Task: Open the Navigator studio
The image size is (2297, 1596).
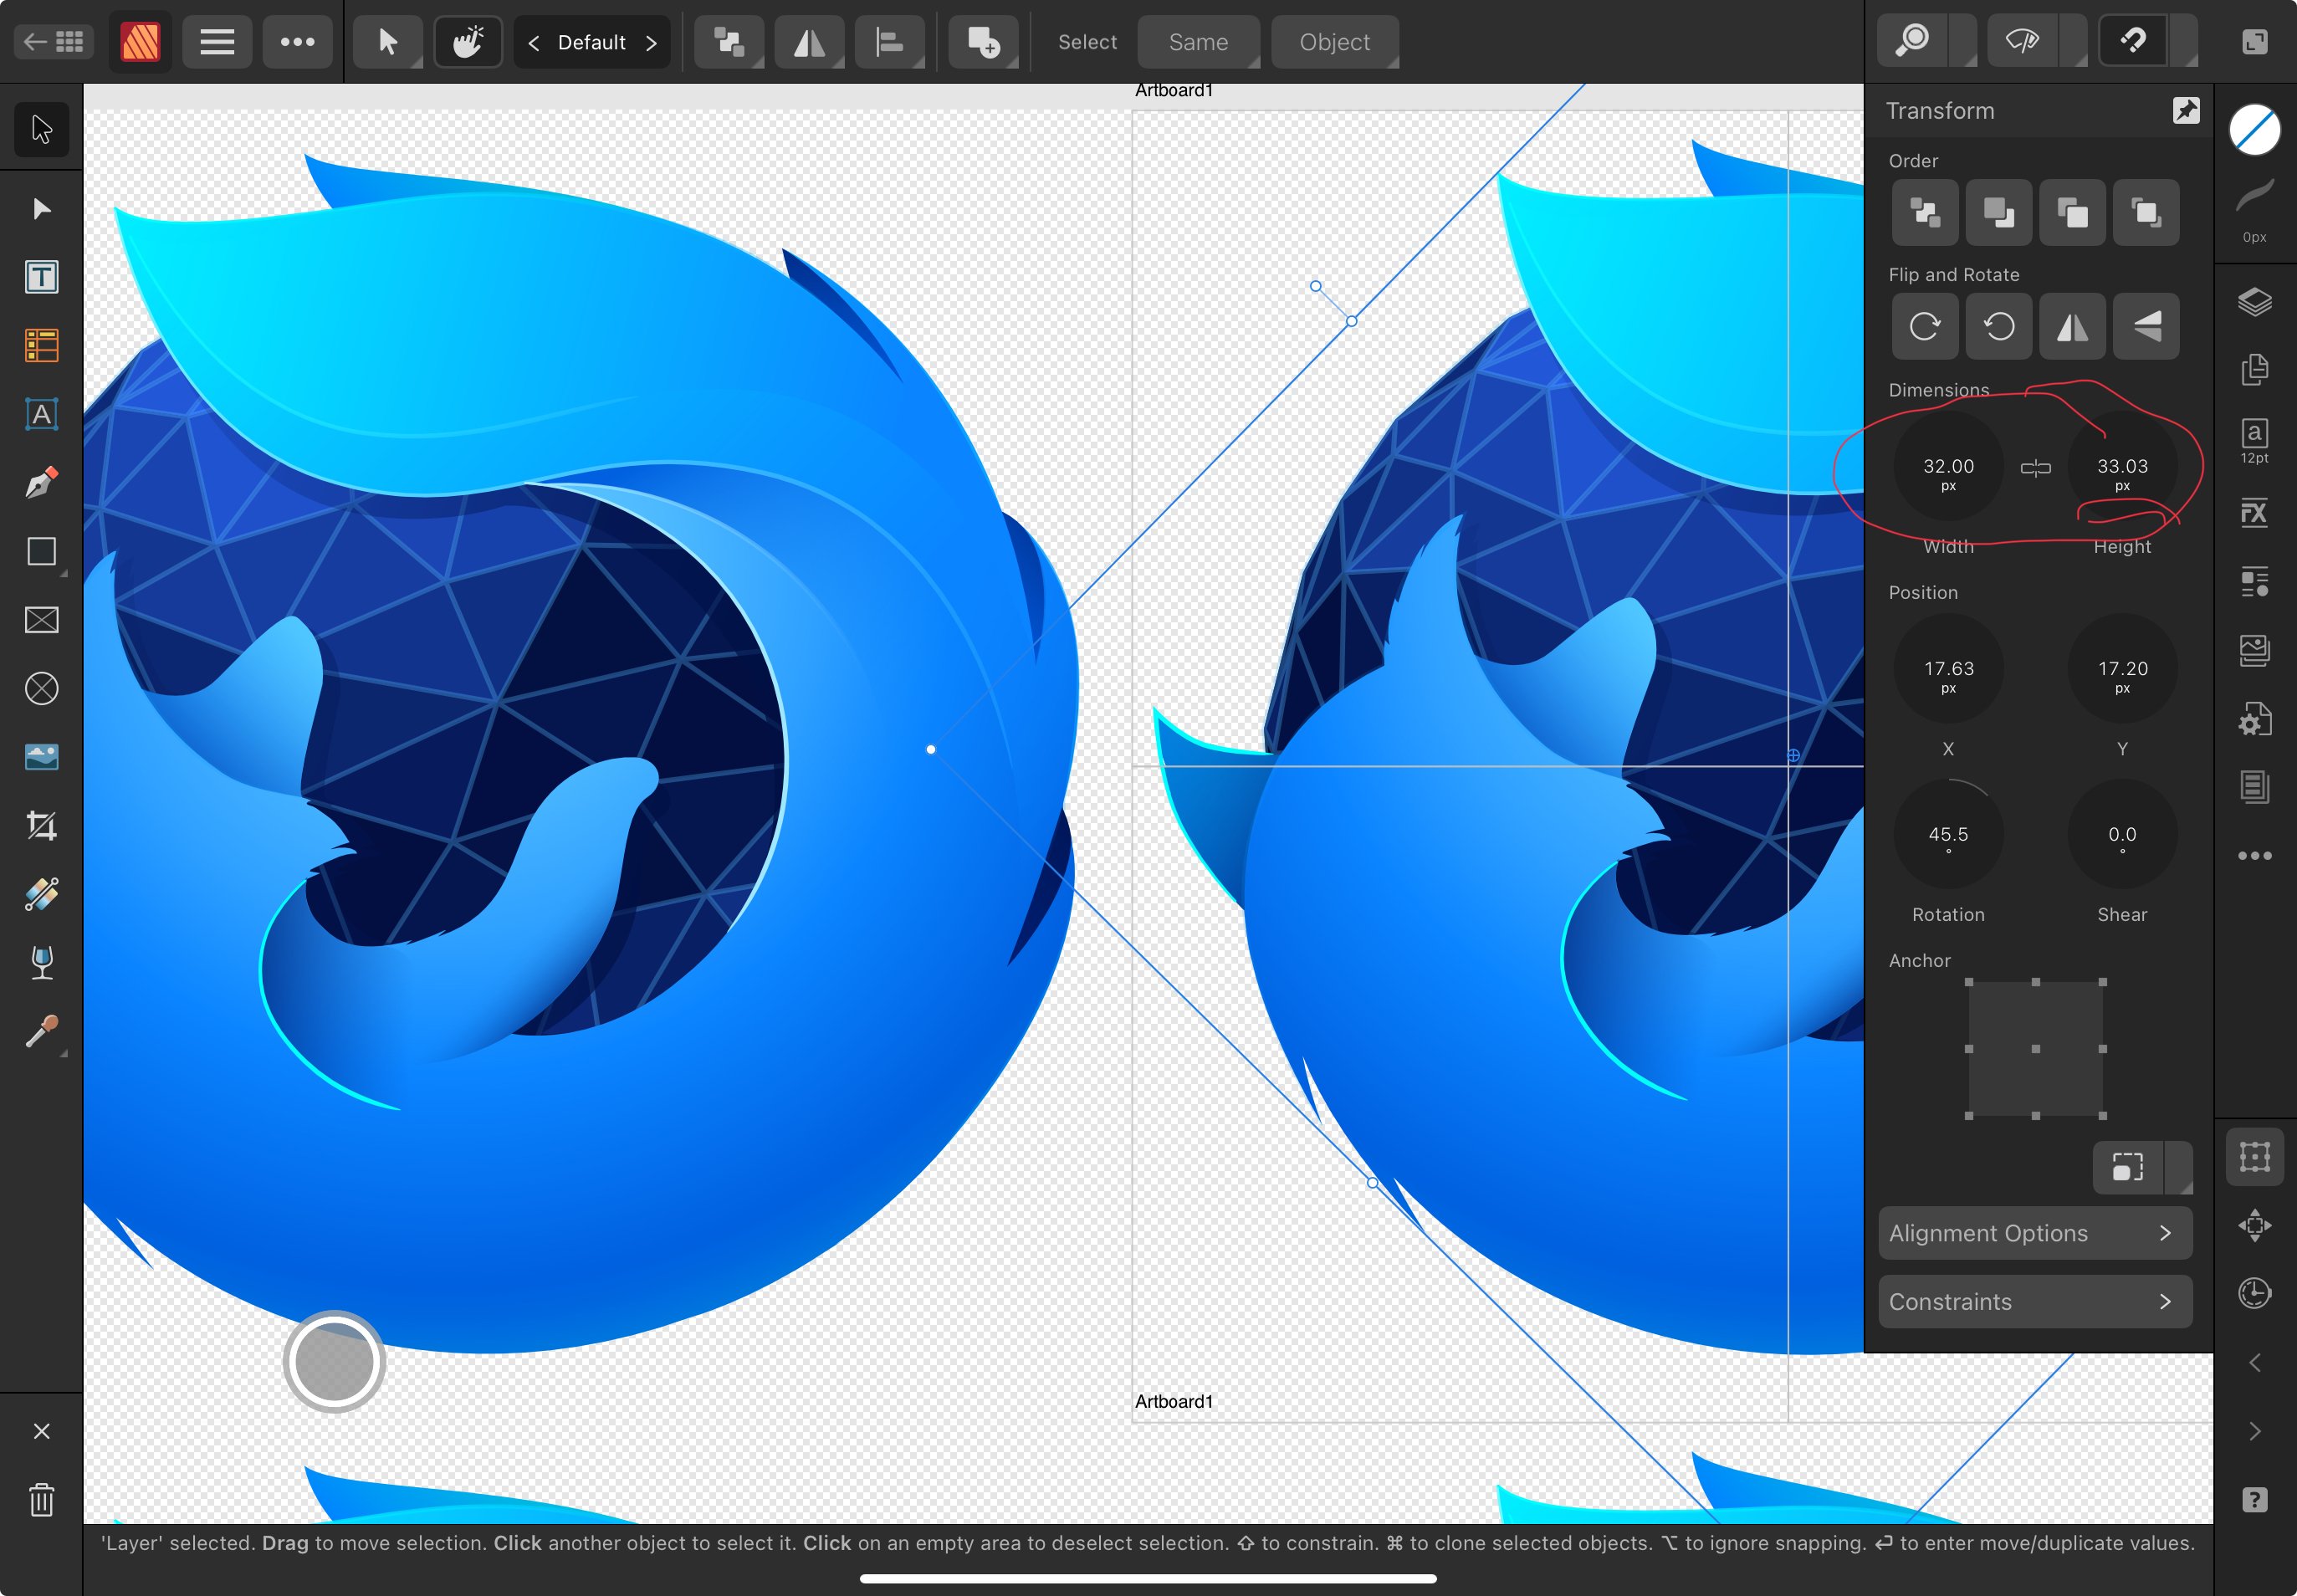Action: coord(2254,1225)
